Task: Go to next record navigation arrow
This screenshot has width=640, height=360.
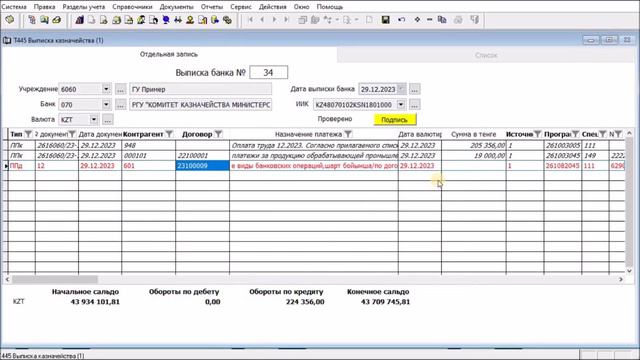Action: [274, 20]
